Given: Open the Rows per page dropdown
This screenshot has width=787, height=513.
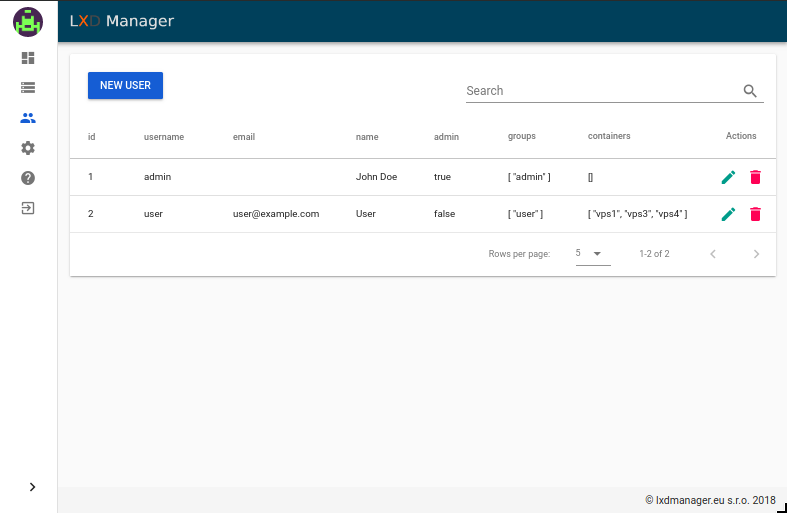Looking at the screenshot, I should [593, 253].
